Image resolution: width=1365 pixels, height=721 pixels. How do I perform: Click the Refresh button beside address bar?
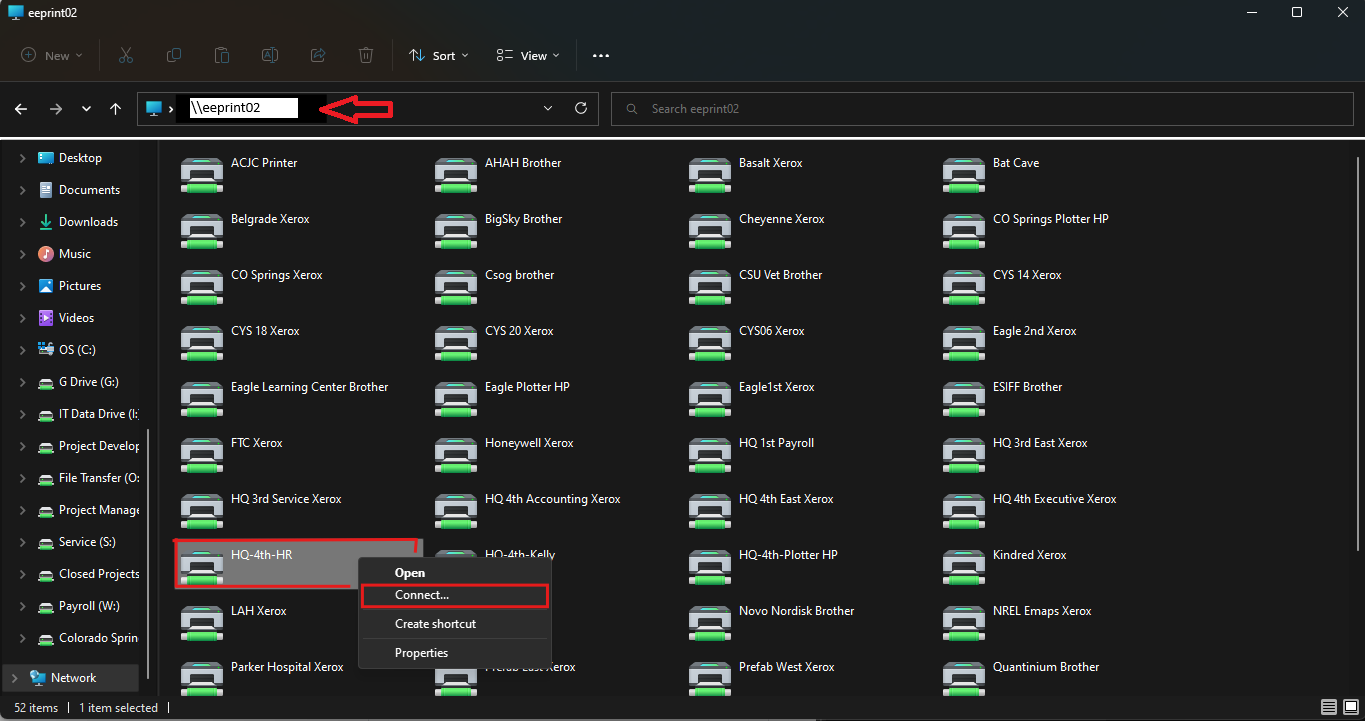(580, 108)
